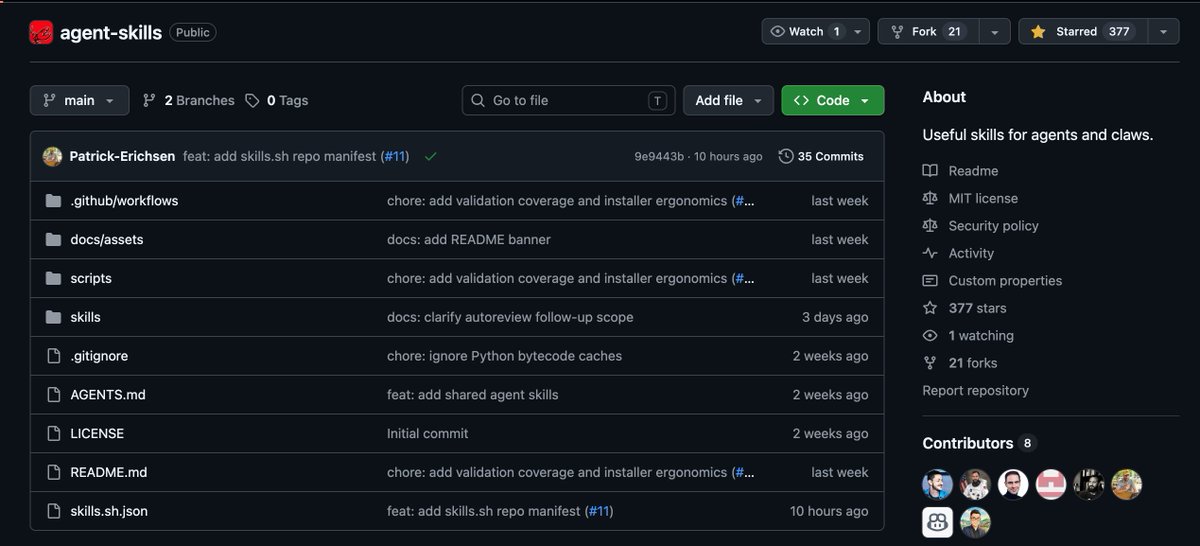Click the file icon for skills.sh.json
The width and height of the screenshot is (1200, 546).
coord(53,511)
